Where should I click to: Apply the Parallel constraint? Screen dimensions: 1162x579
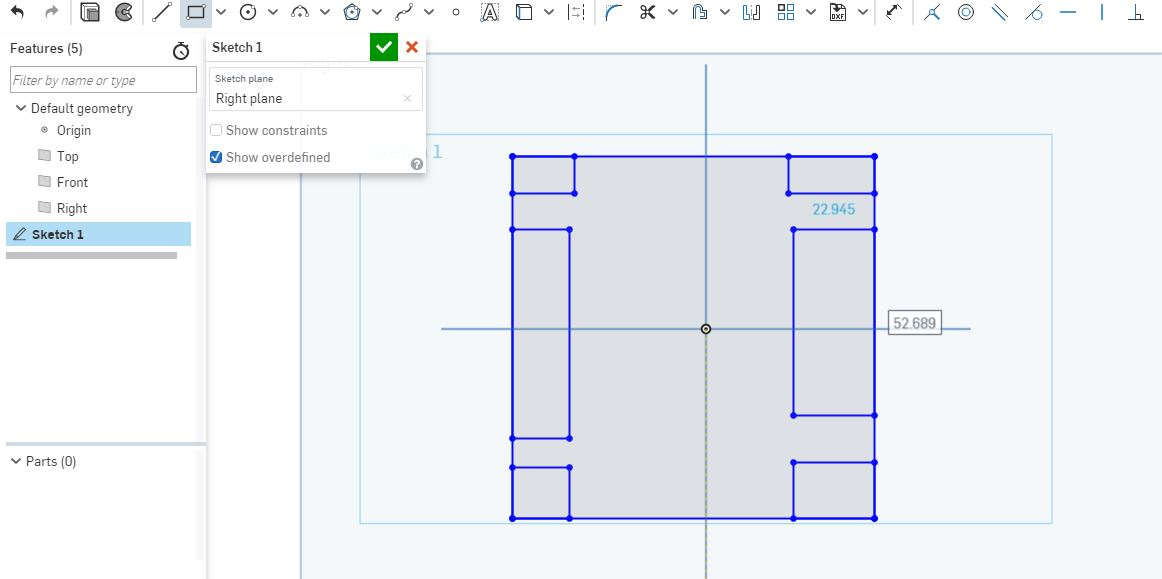pos(1000,12)
